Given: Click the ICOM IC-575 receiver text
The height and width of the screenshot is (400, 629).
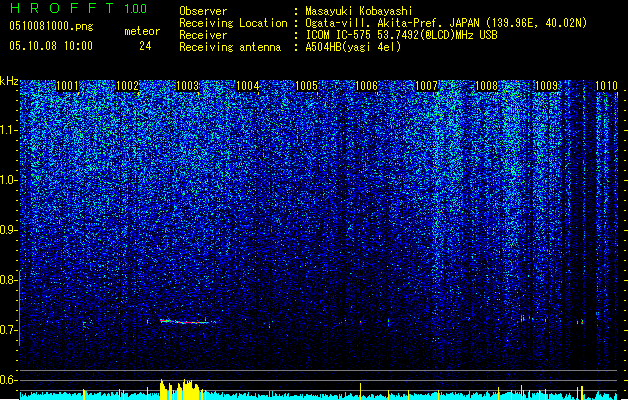Looking at the screenshot, I should tap(401, 35).
